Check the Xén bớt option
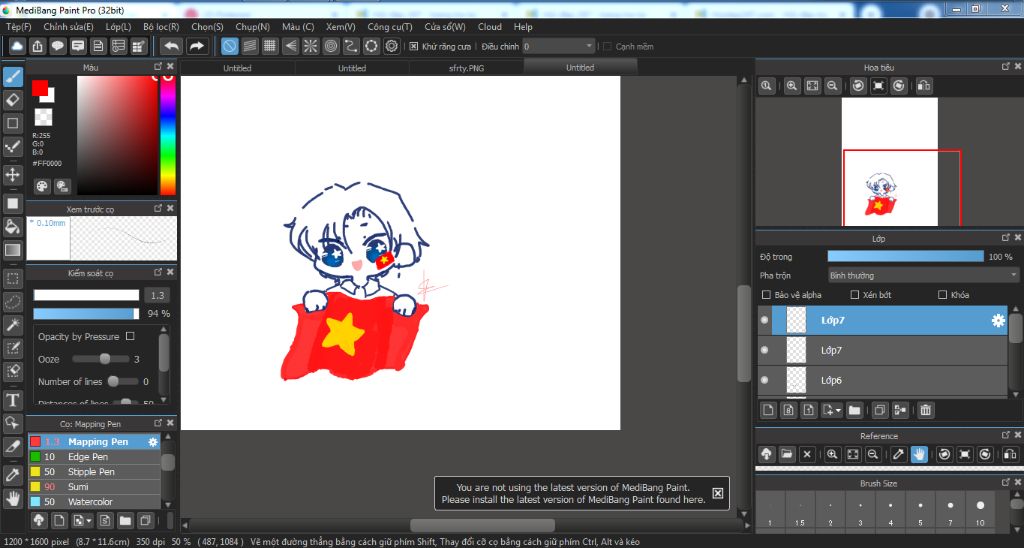1024x548 pixels. [x=855, y=295]
